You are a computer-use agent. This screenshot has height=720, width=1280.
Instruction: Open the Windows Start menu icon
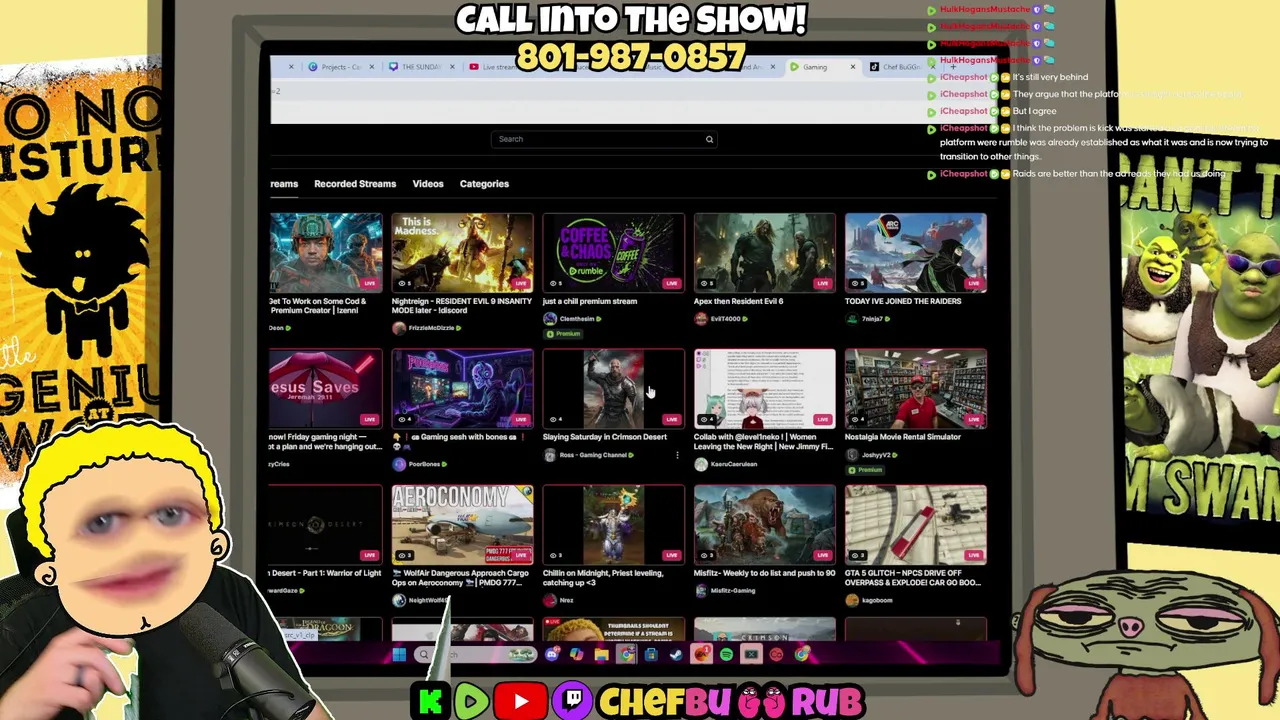pos(399,655)
